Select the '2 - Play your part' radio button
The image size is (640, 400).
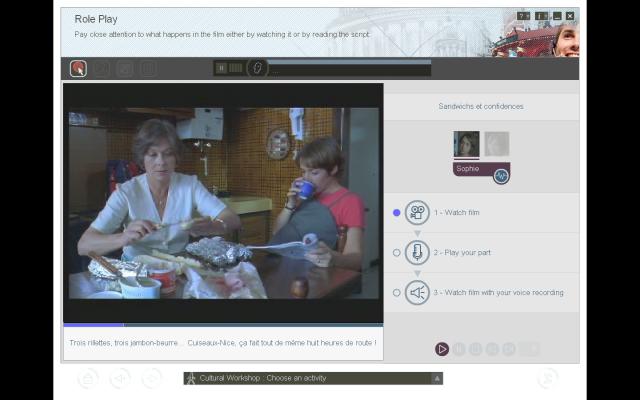(397, 253)
